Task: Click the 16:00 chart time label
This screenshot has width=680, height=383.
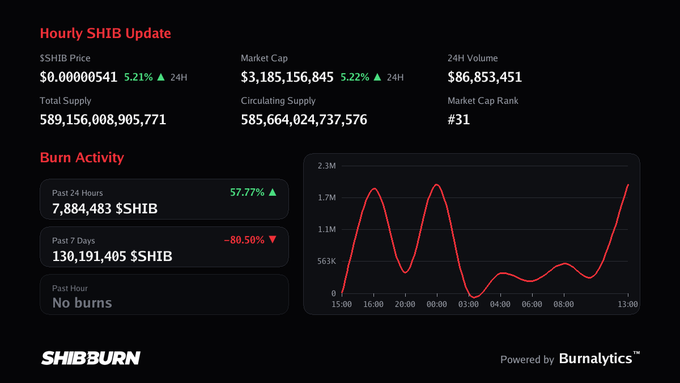Action: pos(373,304)
